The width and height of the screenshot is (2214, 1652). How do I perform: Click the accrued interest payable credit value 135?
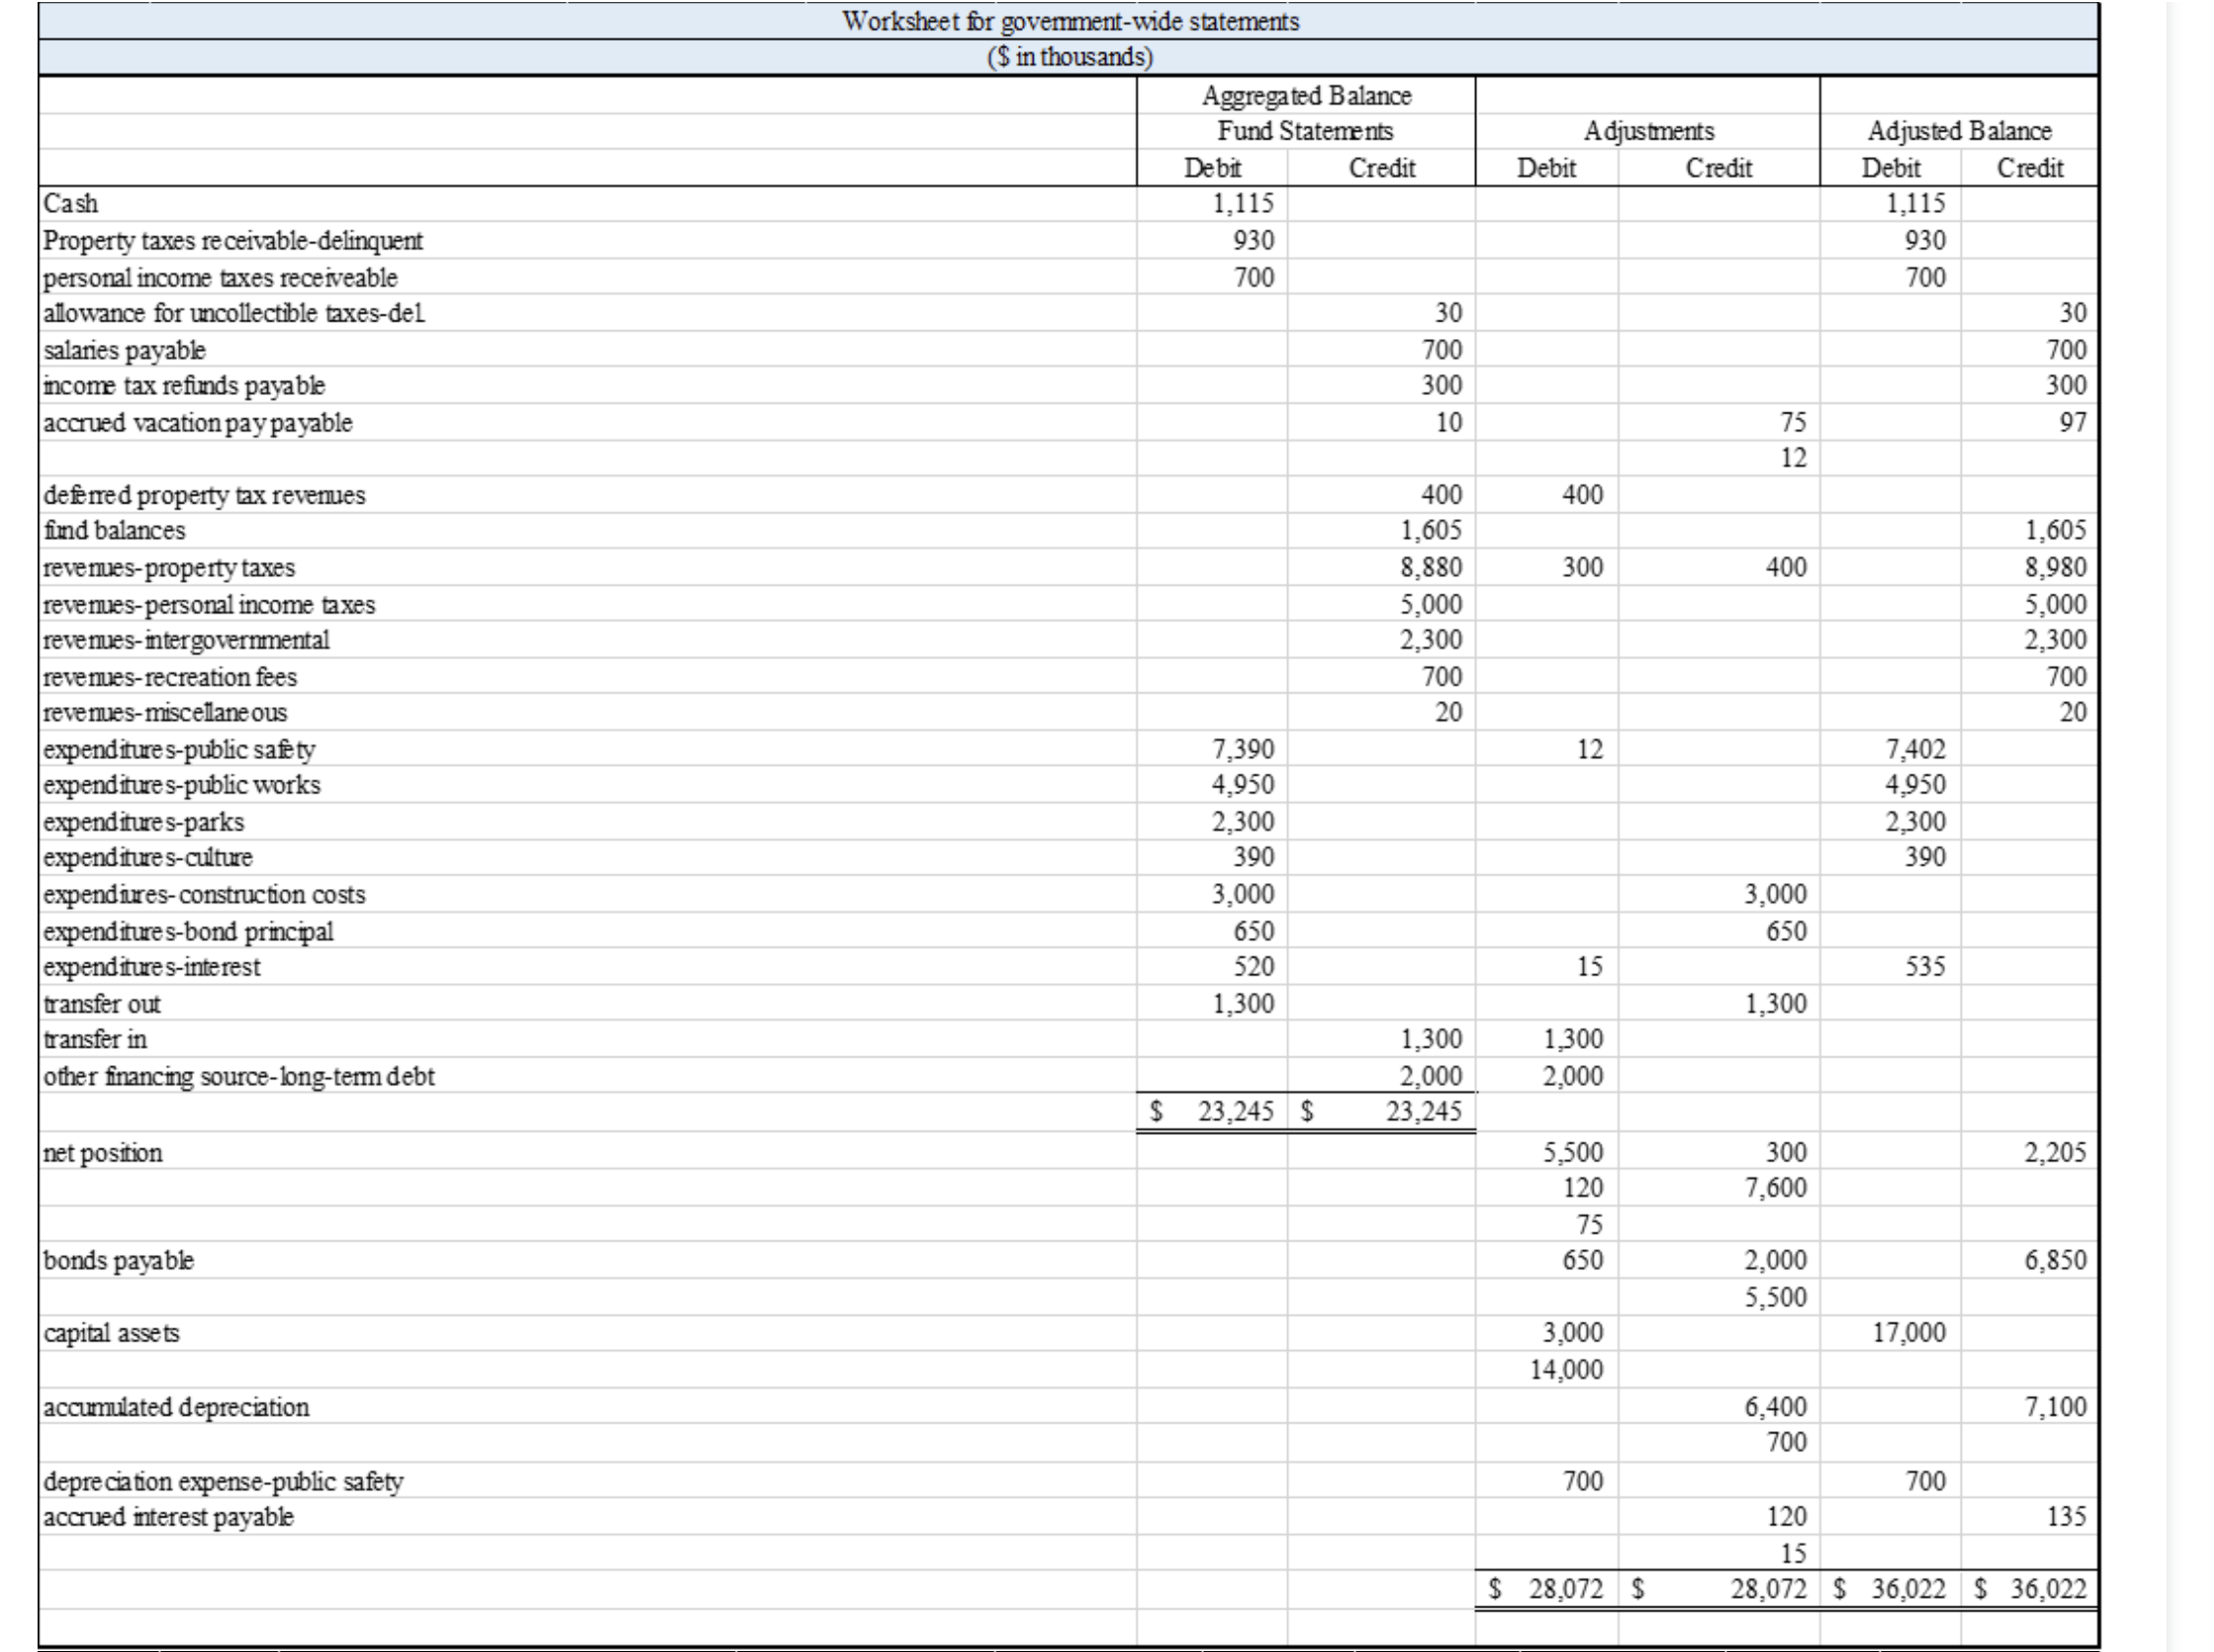[x=2069, y=1516]
